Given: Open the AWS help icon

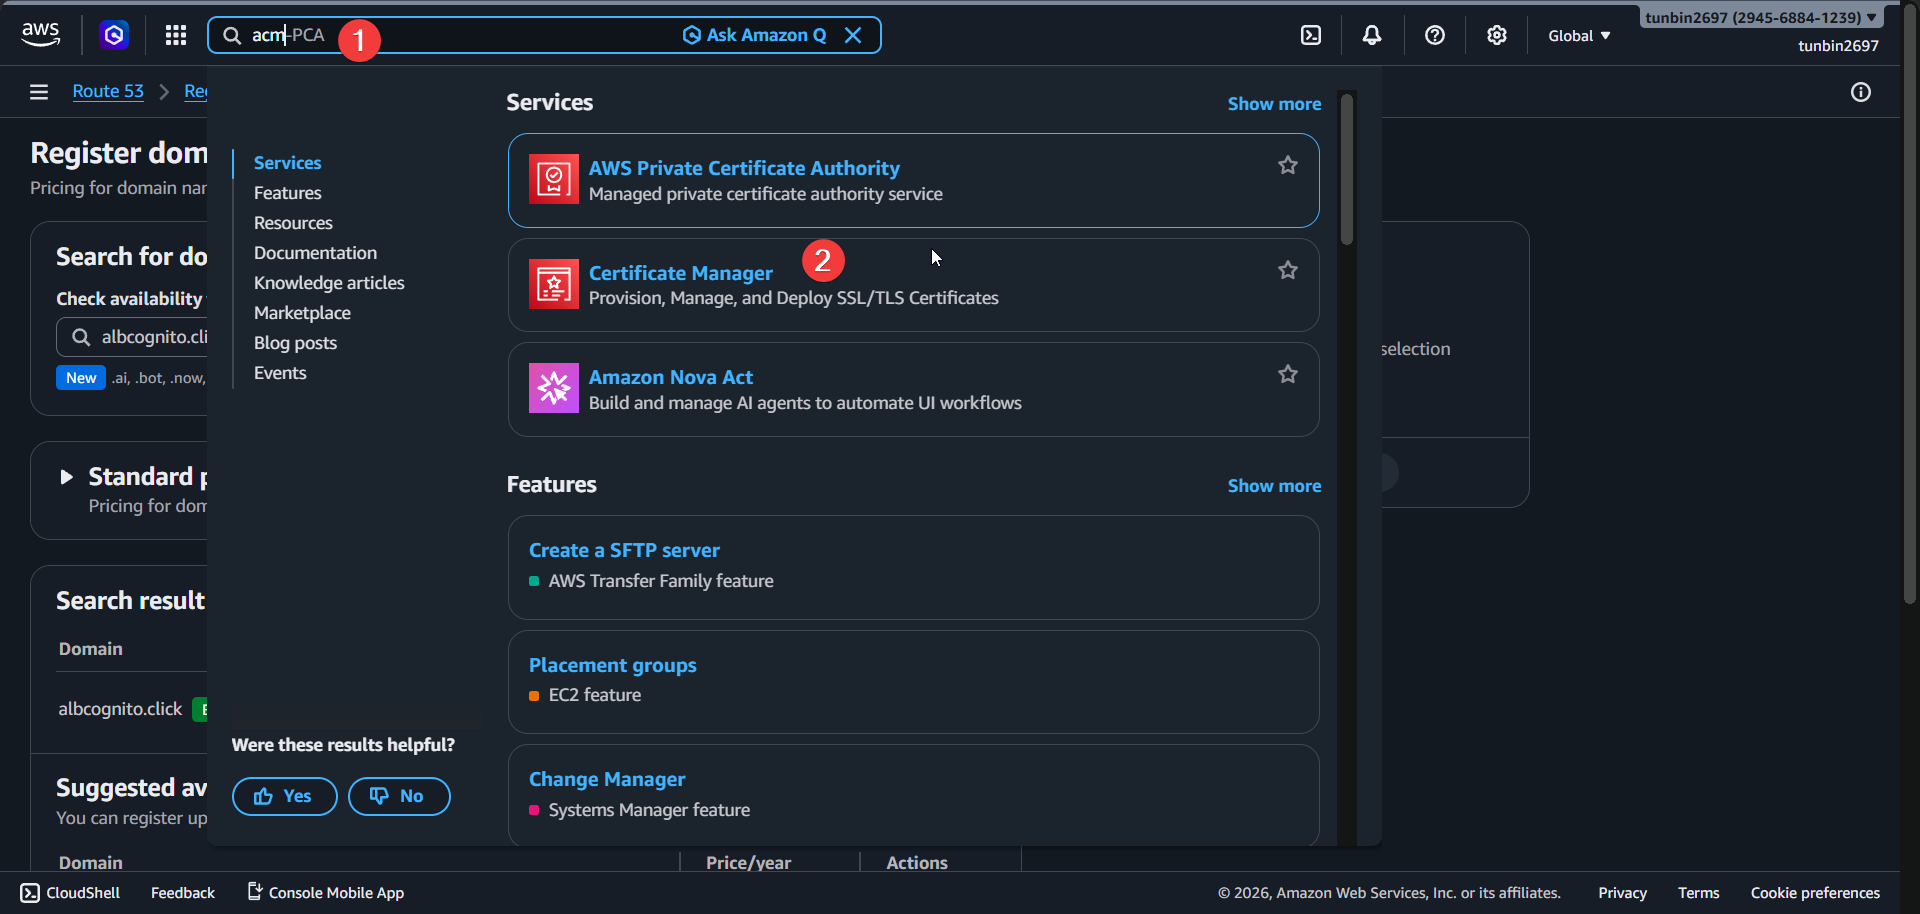Looking at the screenshot, I should click(1435, 35).
